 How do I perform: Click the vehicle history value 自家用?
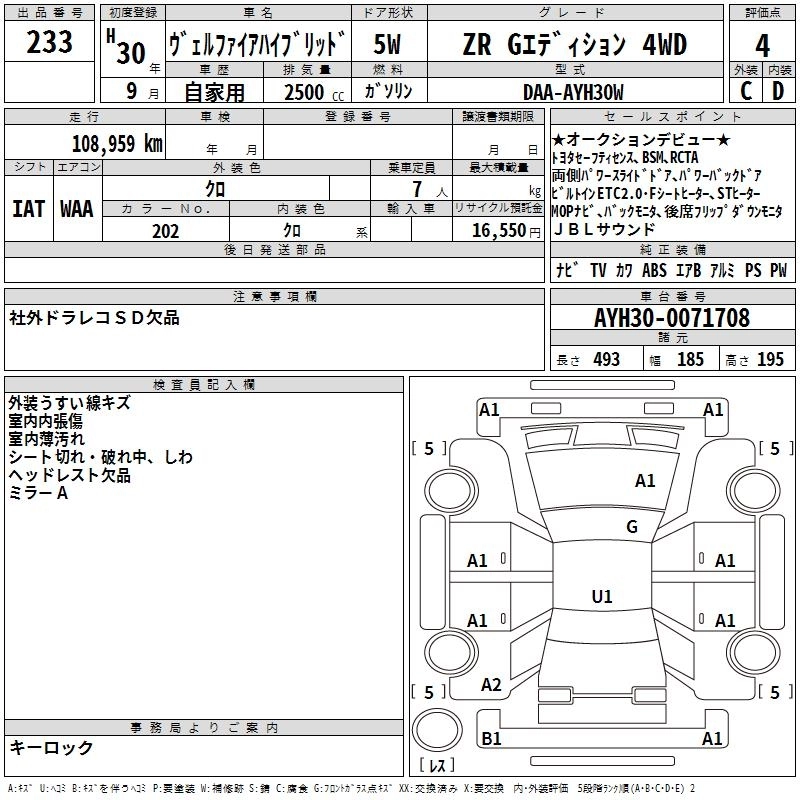click(214, 92)
